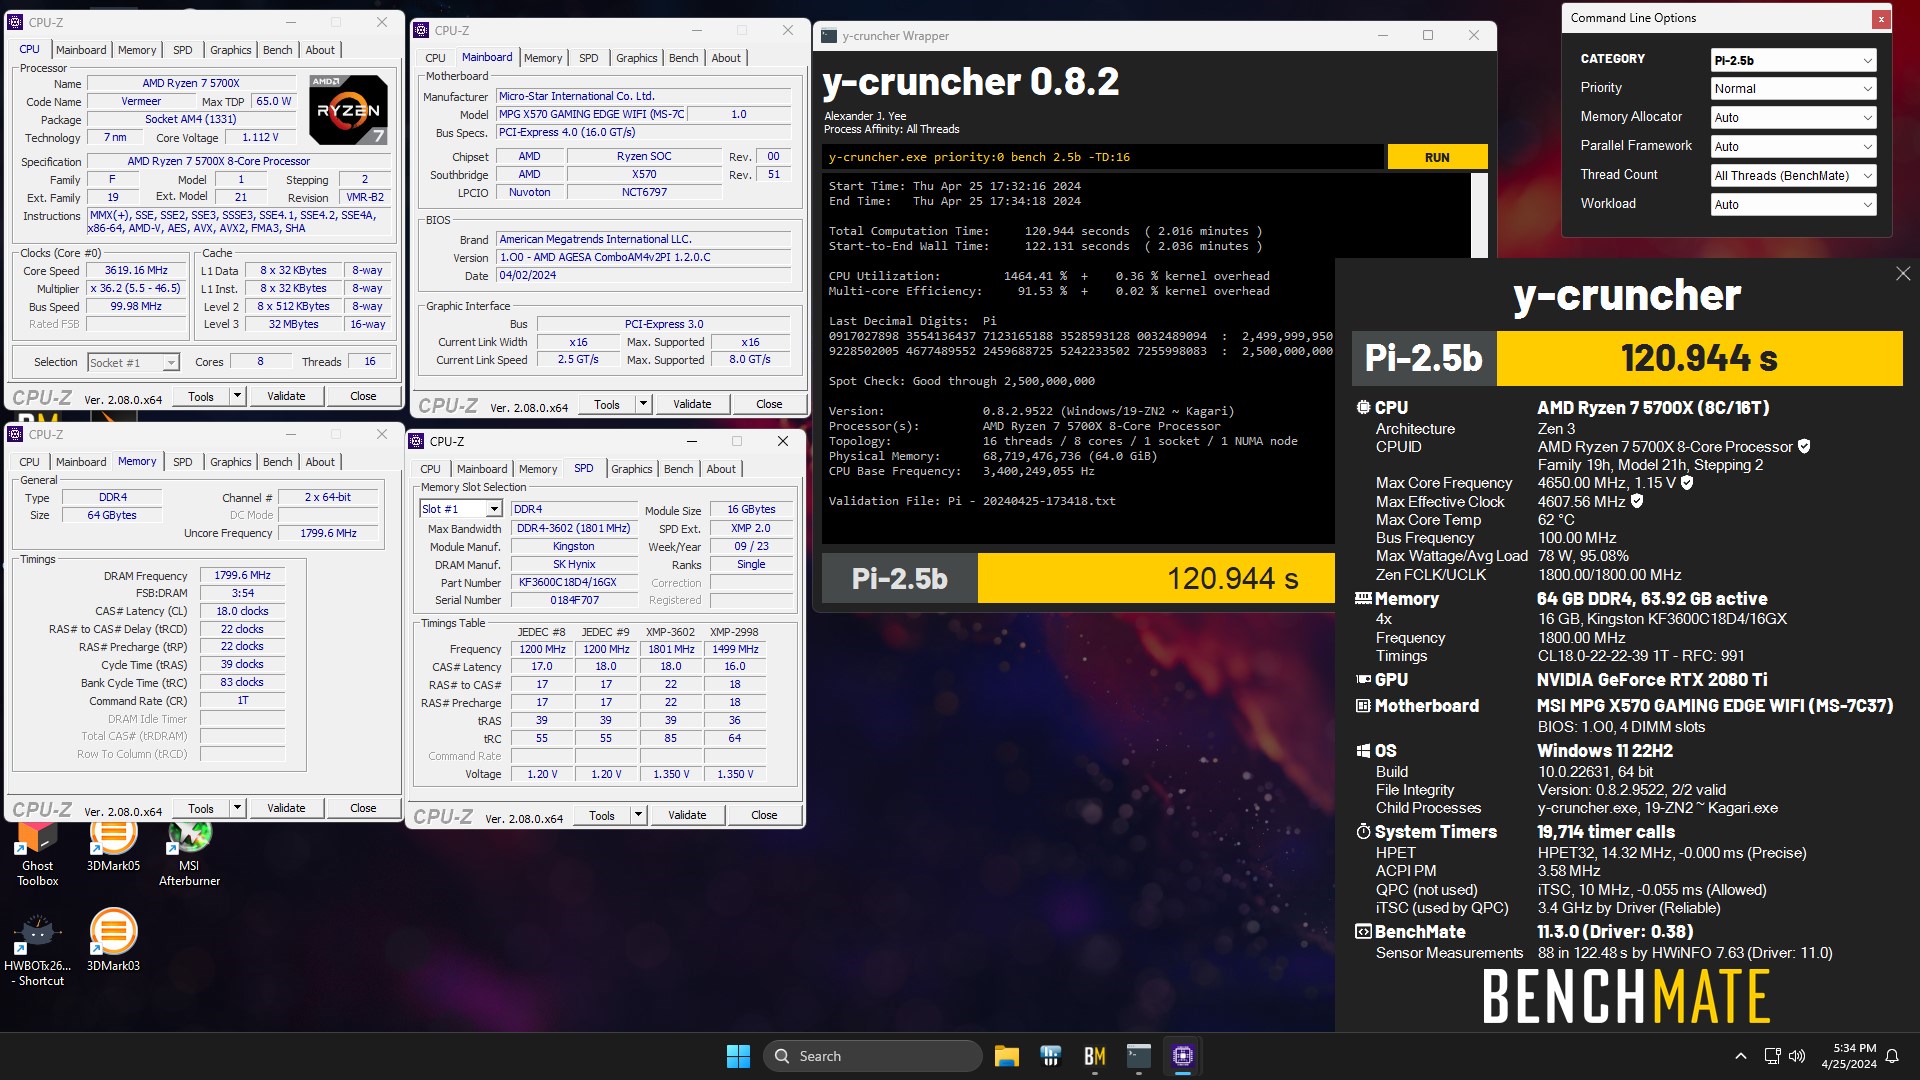1920x1080 pixels.
Task: Click the Module Size 16 GBytes value
Action: (x=751, y=509)
